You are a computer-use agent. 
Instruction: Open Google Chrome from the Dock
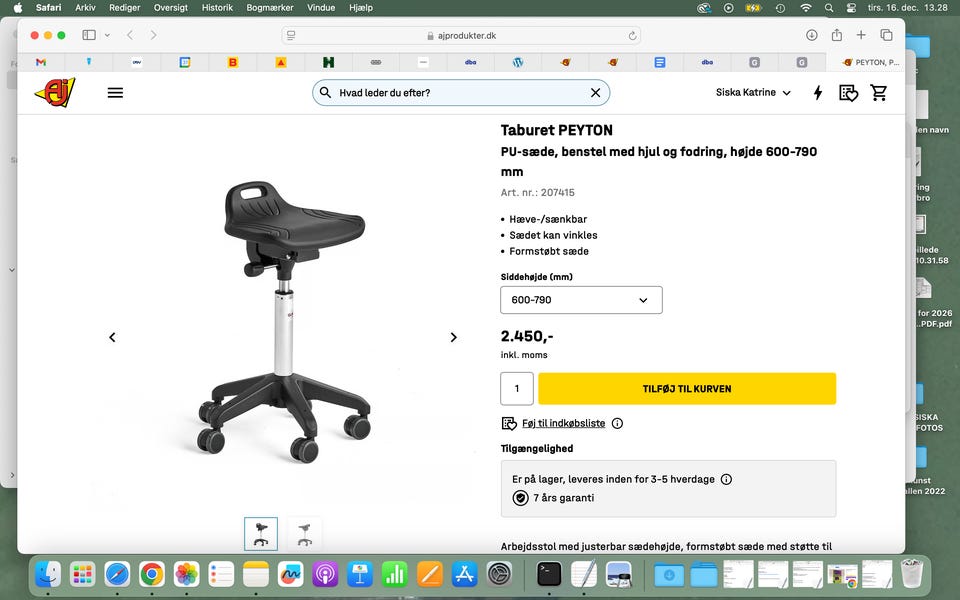point(152,574)
